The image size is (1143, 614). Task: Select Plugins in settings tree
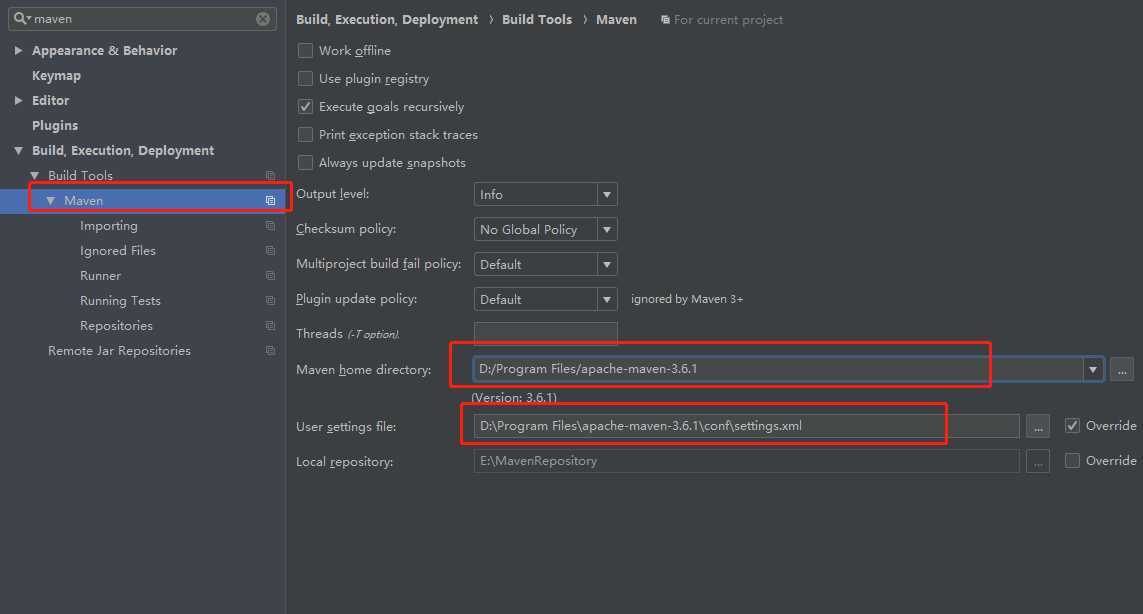55,125
